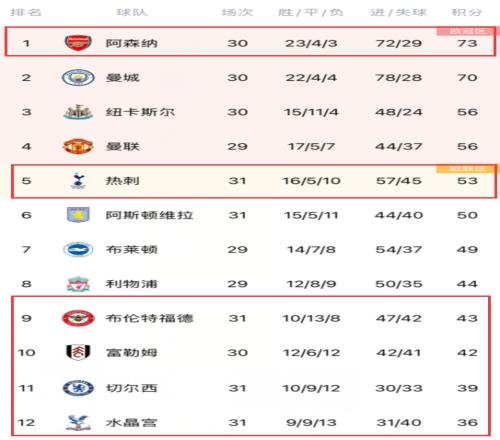Open the Chelsea club badge

pos(78,388)
